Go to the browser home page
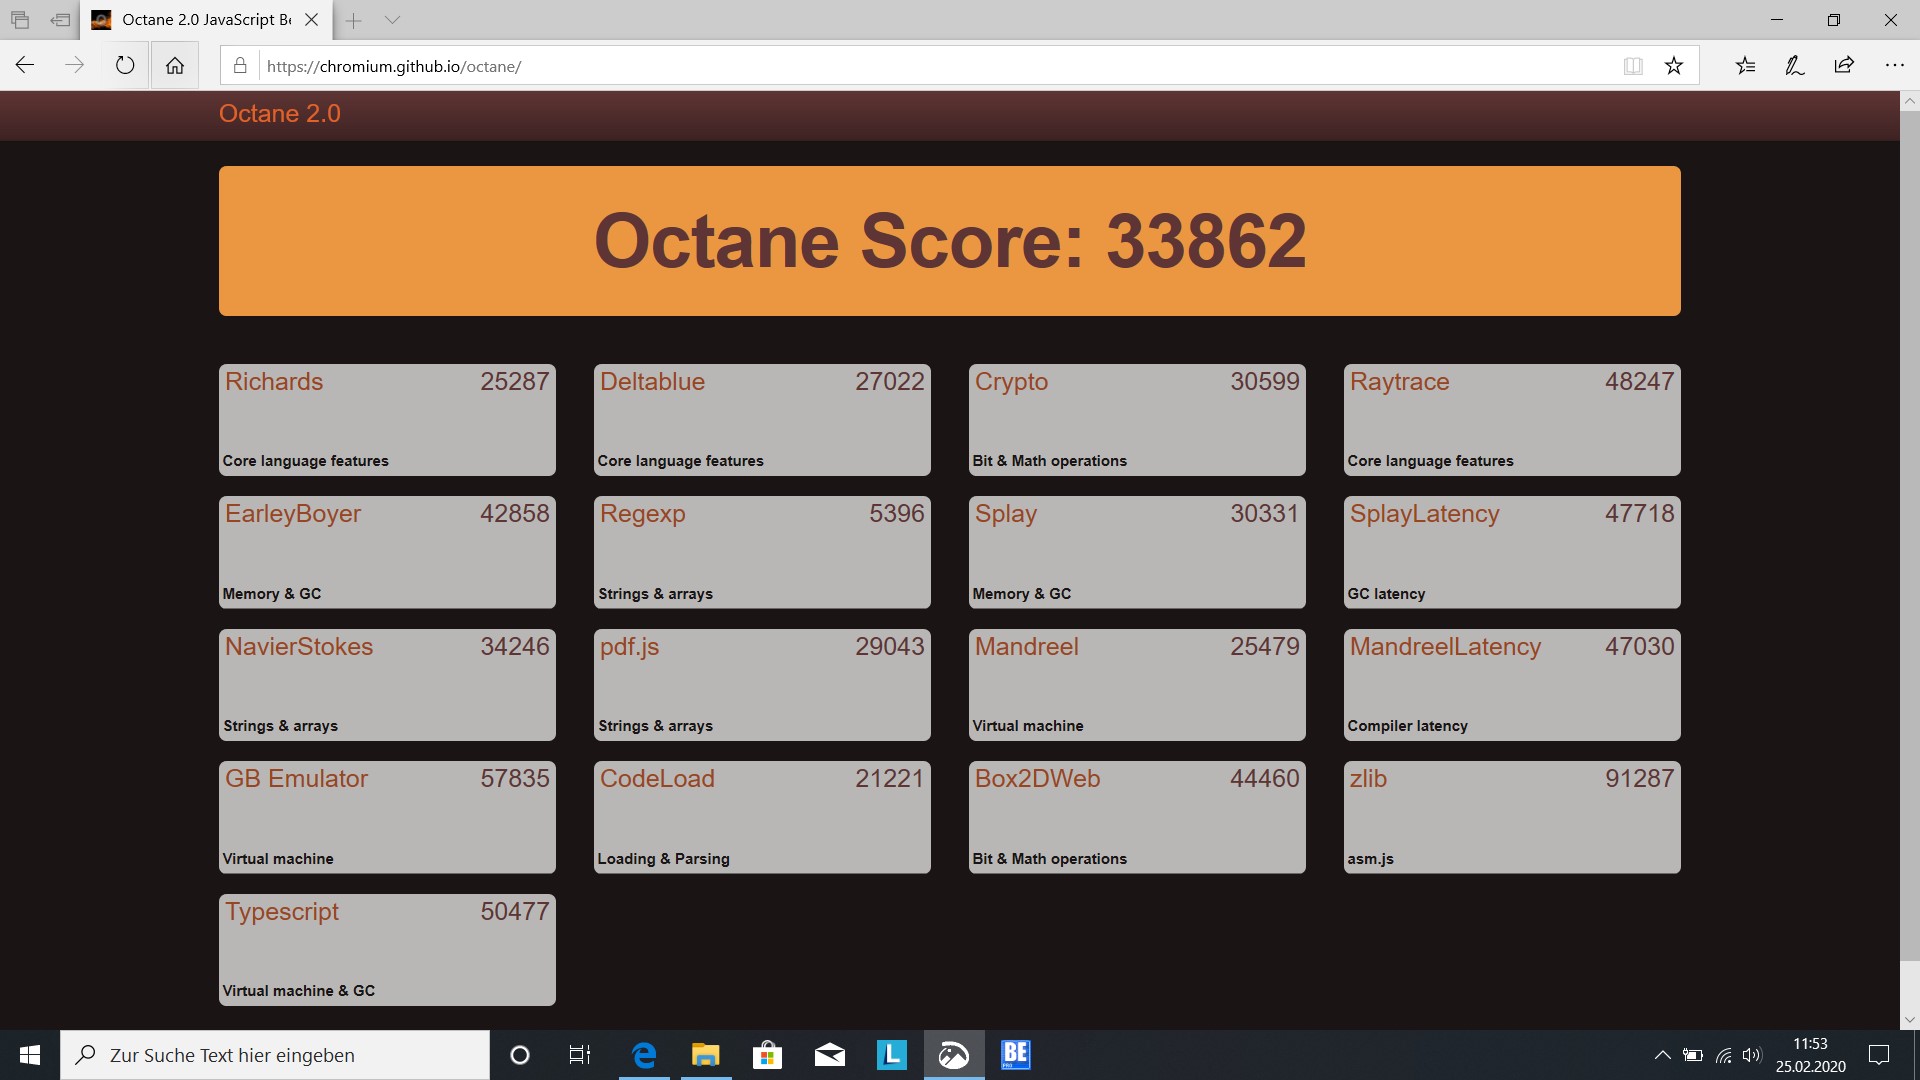Image resolution: width=1920 pixels, height=1080 pixels. [175, 66]
